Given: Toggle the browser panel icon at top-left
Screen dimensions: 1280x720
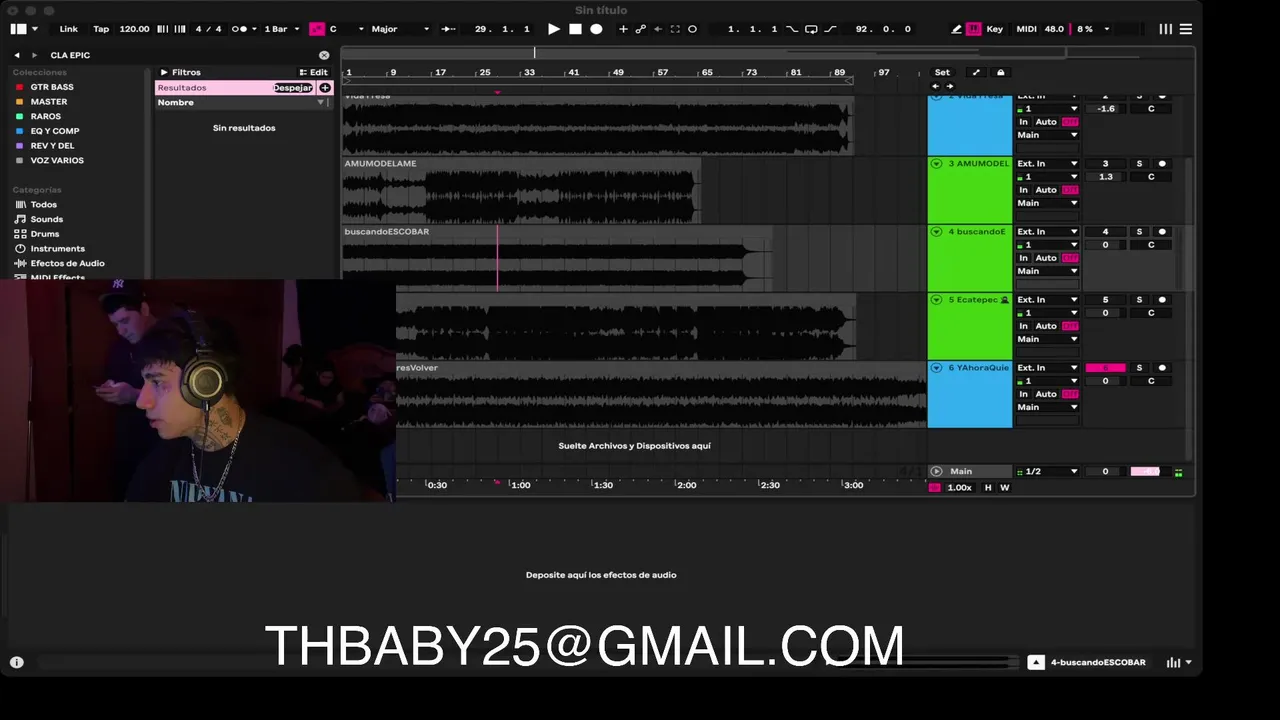Looking at the screenshot, I should tap(18, 29).
